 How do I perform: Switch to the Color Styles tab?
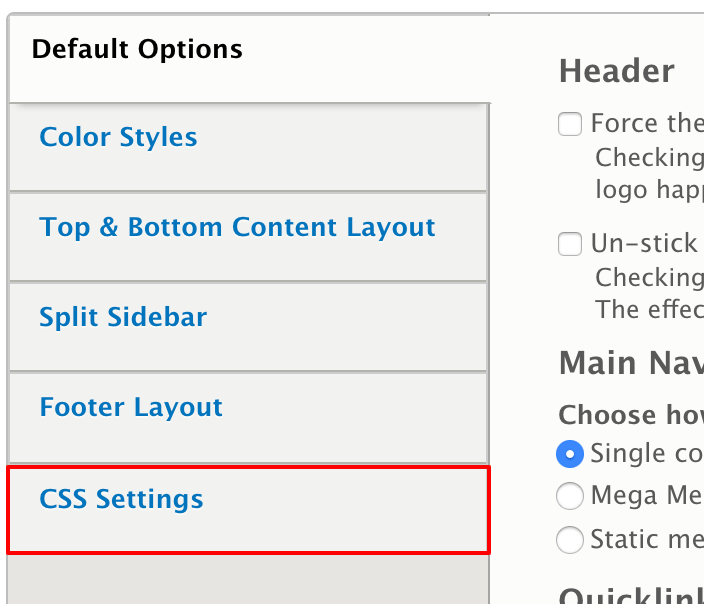pyautogui.click(x=118, y=137)
